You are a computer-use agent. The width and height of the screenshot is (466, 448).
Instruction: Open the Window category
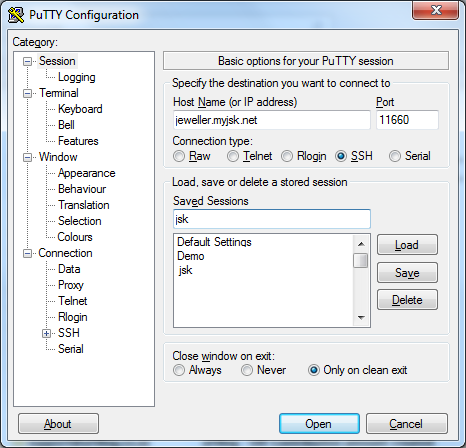coord(58,157)
